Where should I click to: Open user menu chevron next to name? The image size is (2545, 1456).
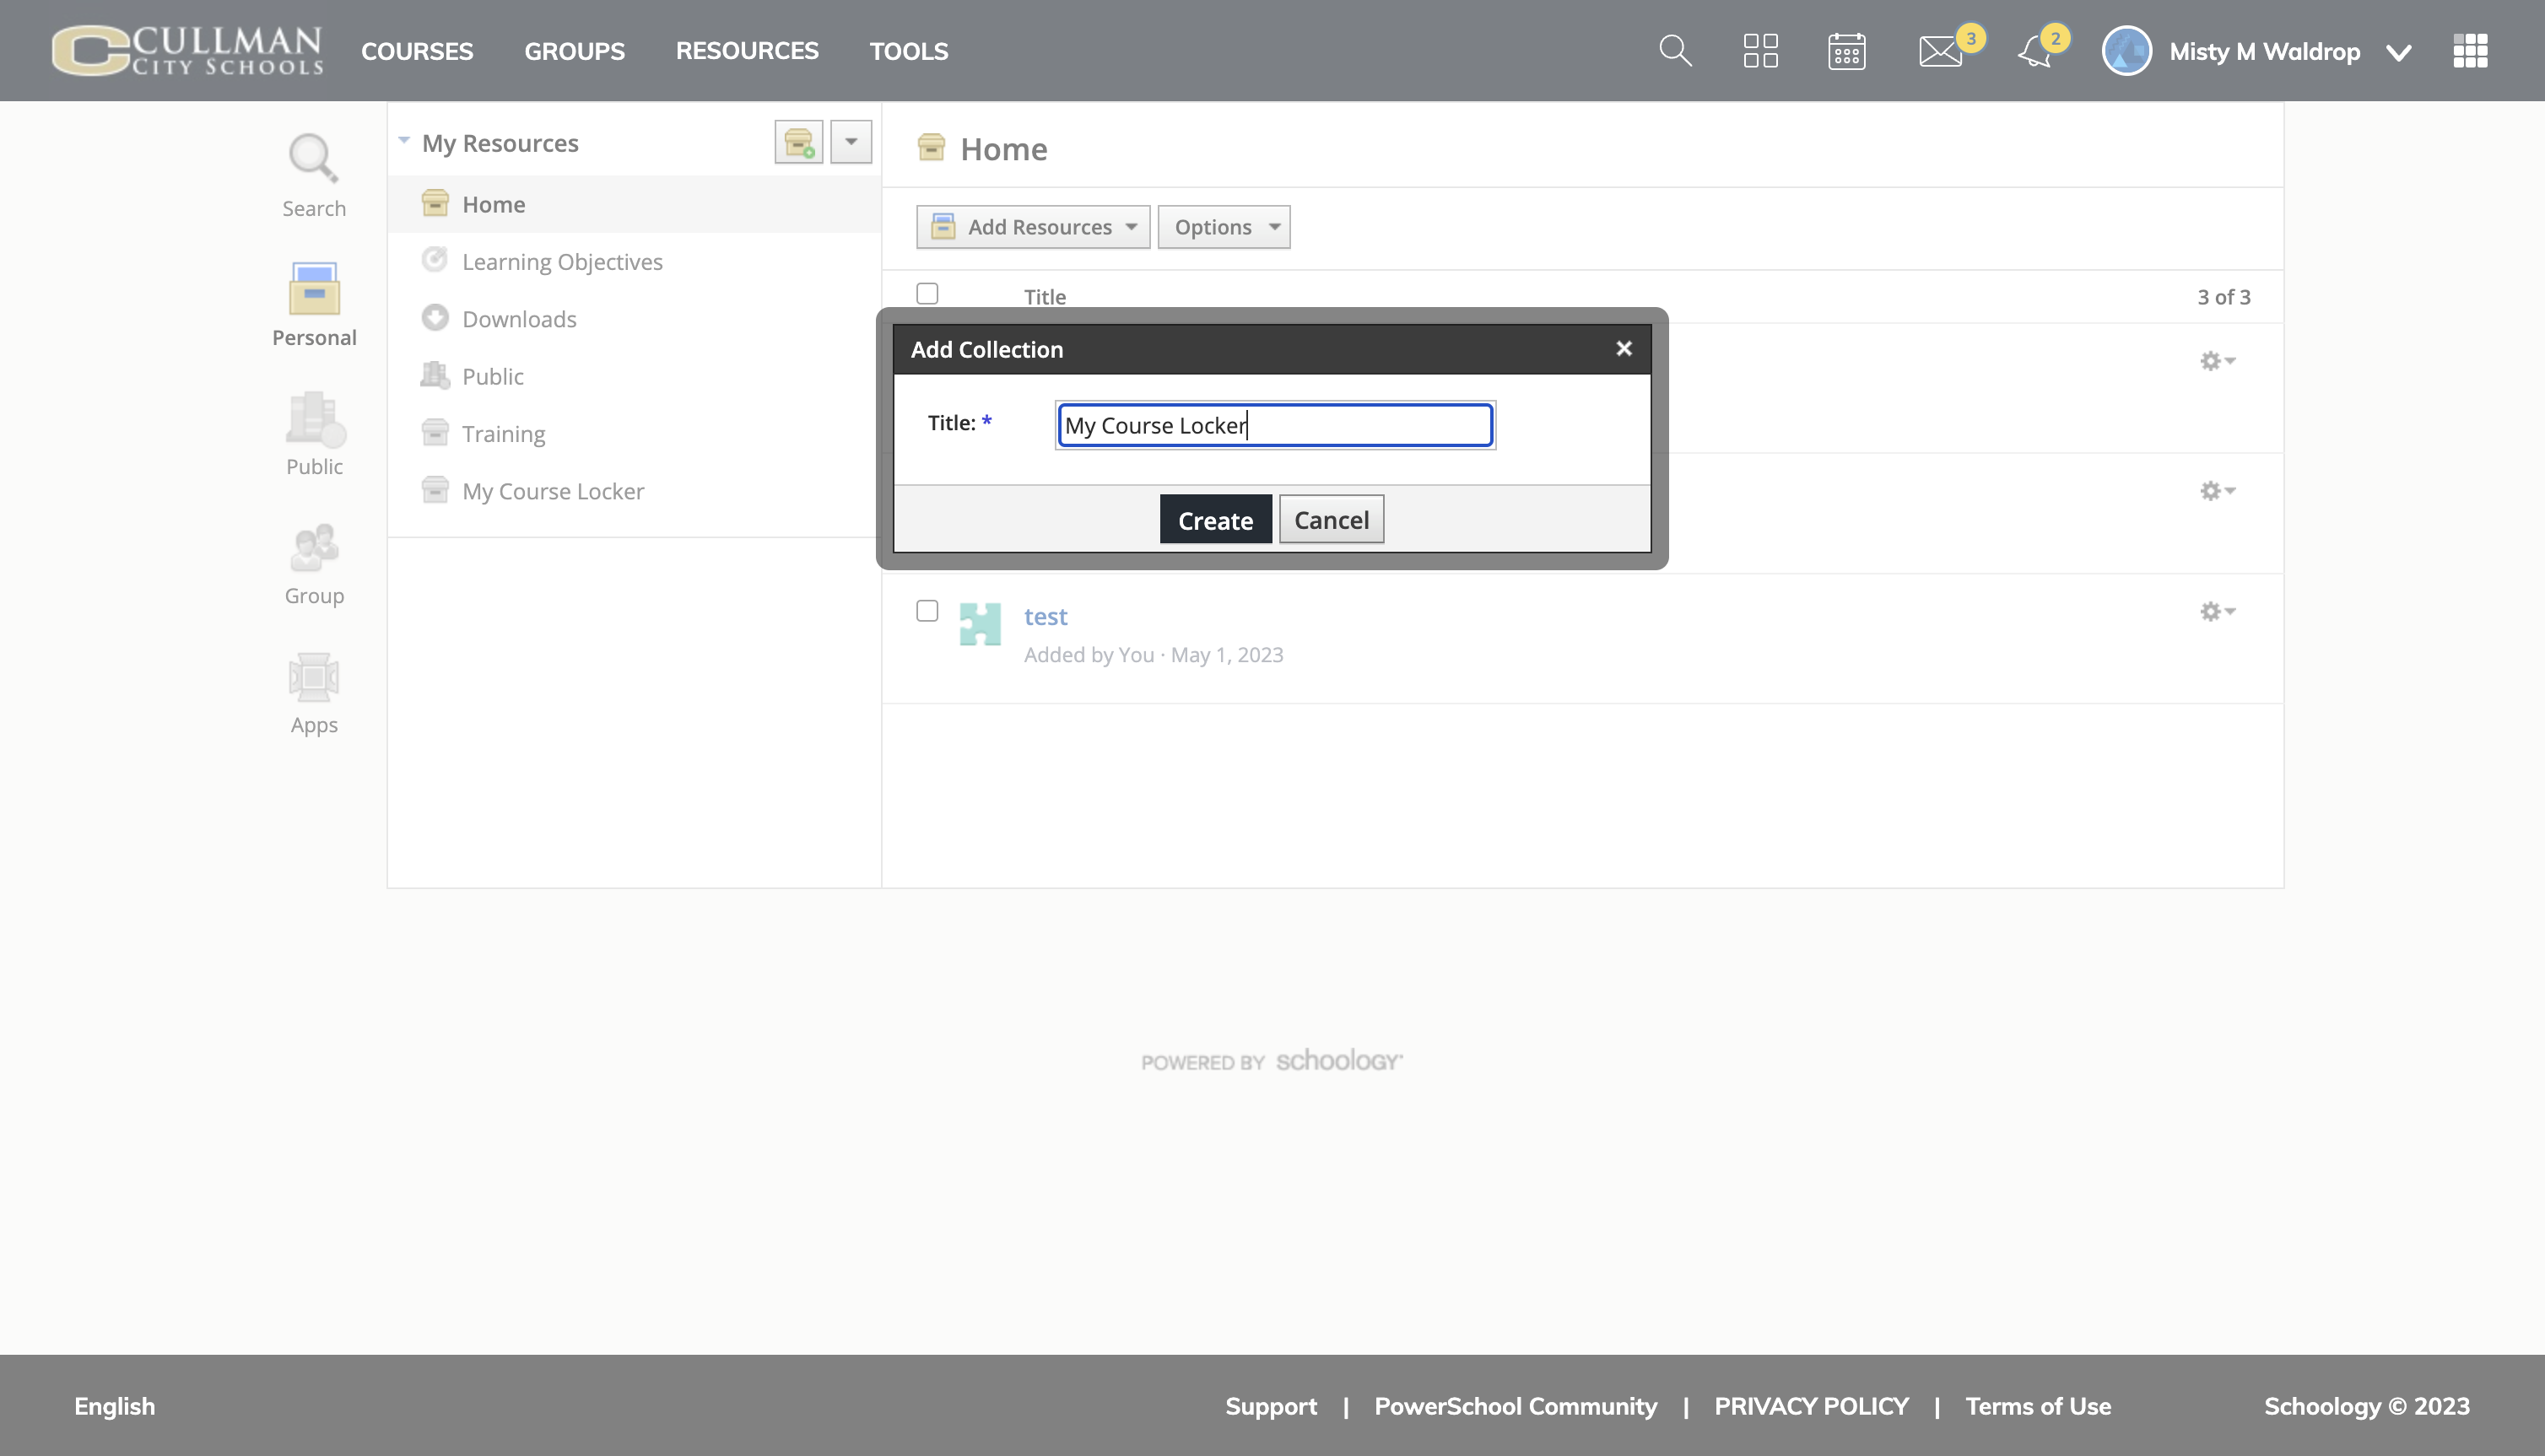pyautogui.click(x=2397, y=52)
